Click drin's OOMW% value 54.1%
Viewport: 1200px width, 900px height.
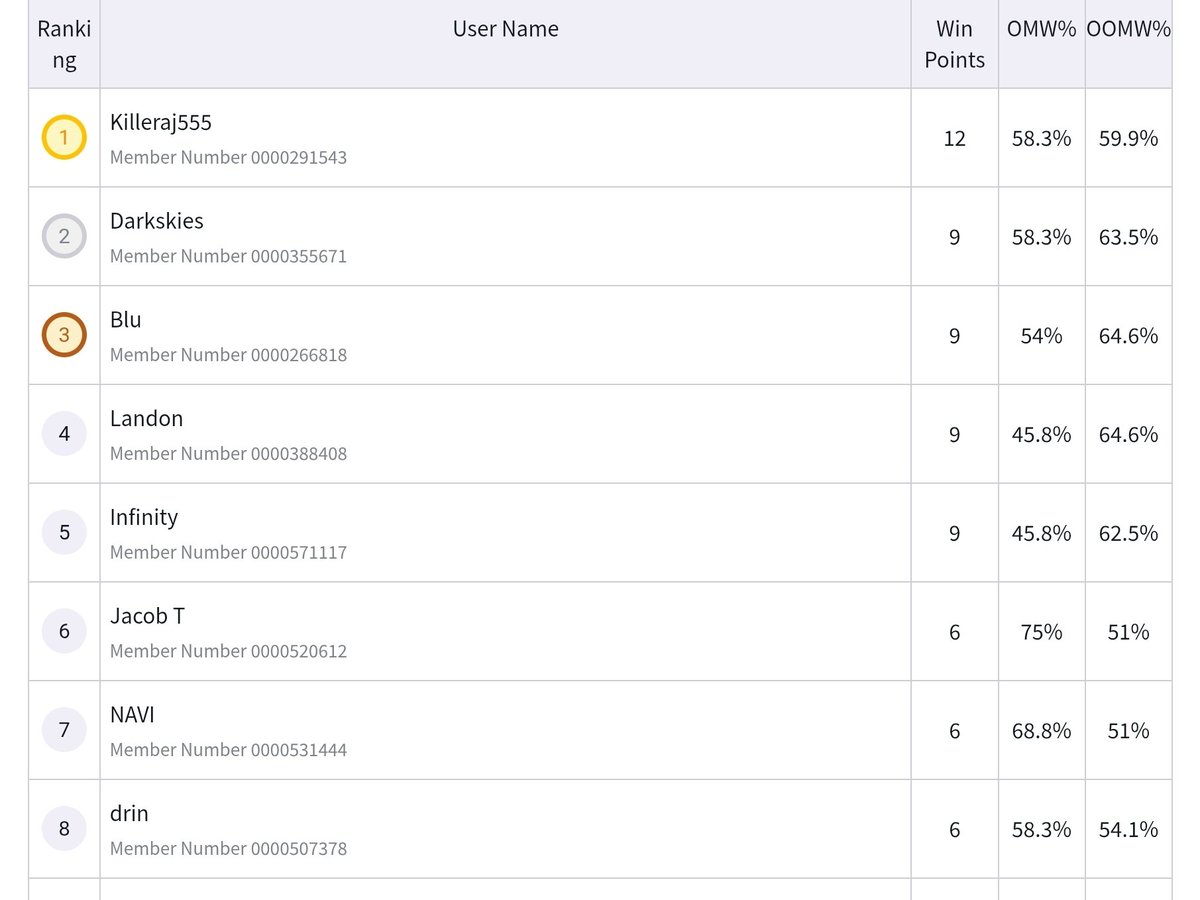click(x=1128, y=830)
